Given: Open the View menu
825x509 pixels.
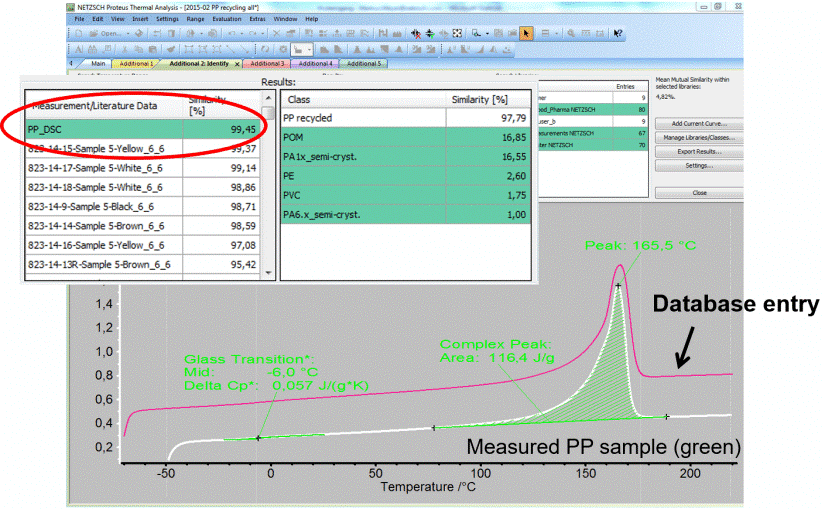Looking at the screenshot, I should click(117, 19).
